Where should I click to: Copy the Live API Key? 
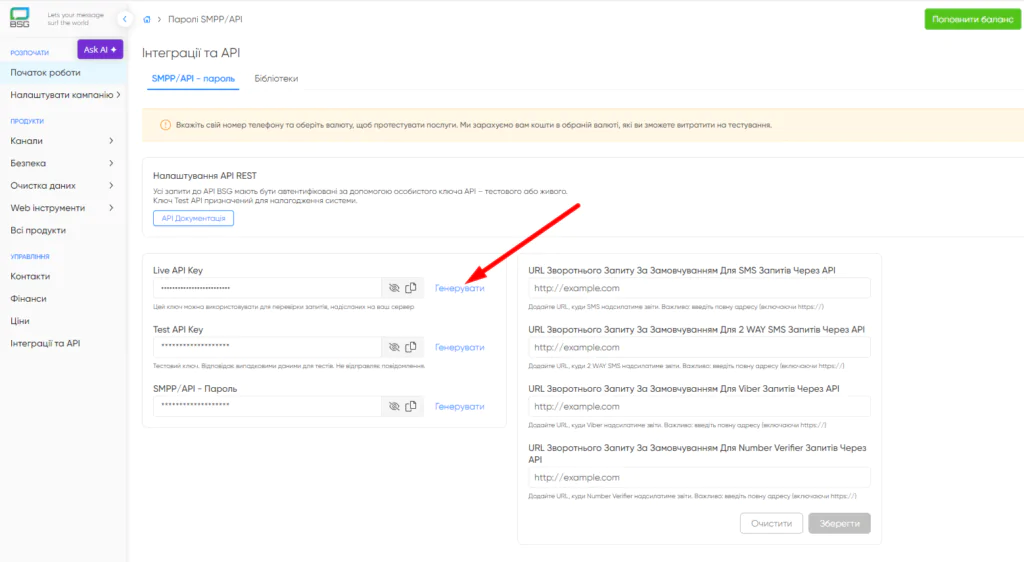[411, 288]
